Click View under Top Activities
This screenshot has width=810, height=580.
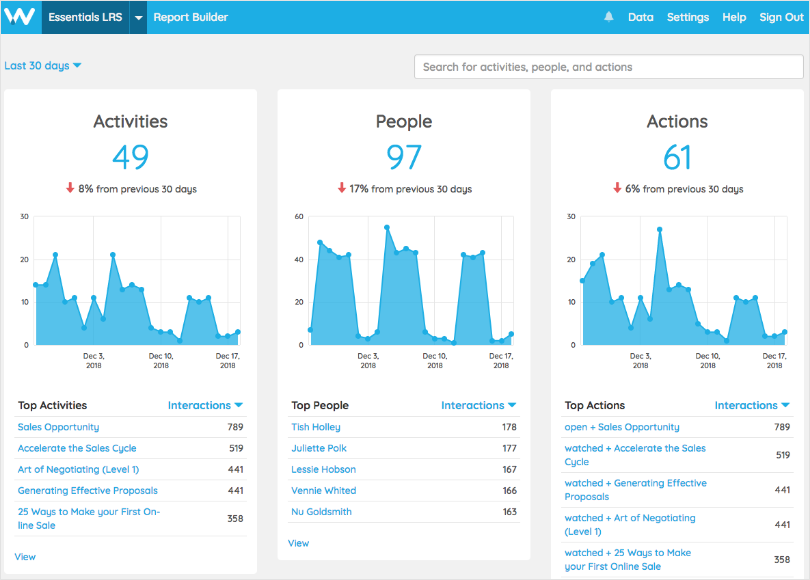point(25,557)
